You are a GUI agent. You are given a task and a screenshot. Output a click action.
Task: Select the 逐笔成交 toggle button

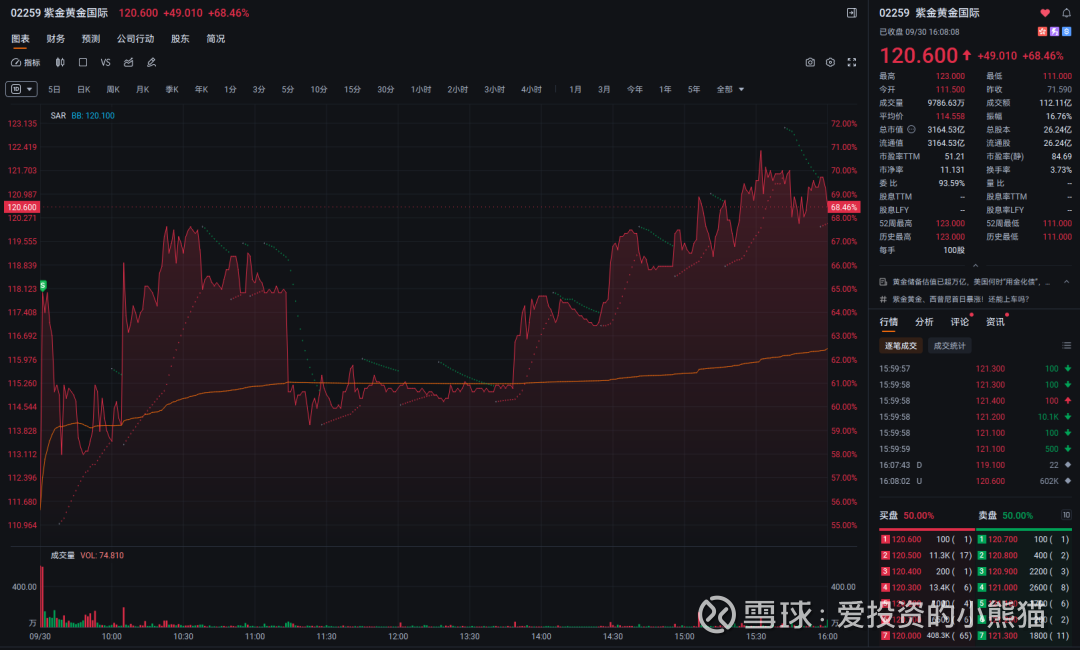[901, 346]
